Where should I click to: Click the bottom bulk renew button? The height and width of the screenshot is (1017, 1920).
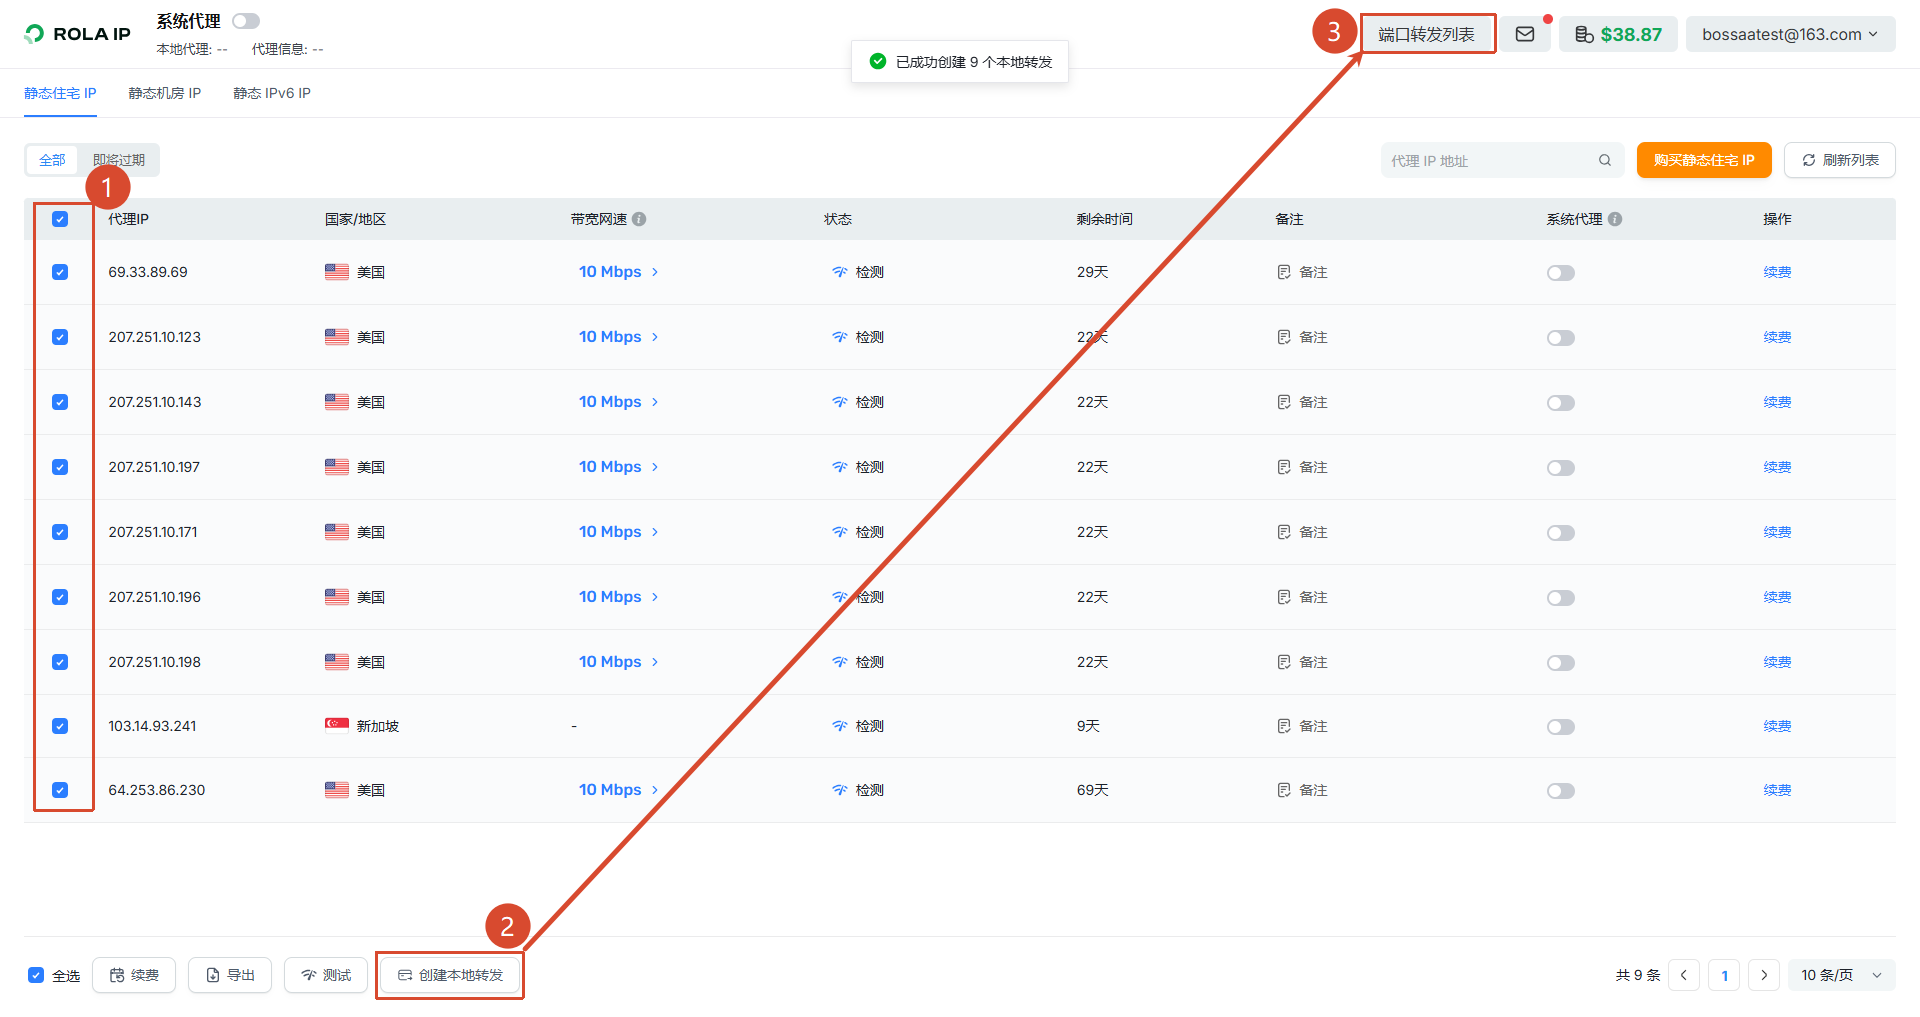134,975
